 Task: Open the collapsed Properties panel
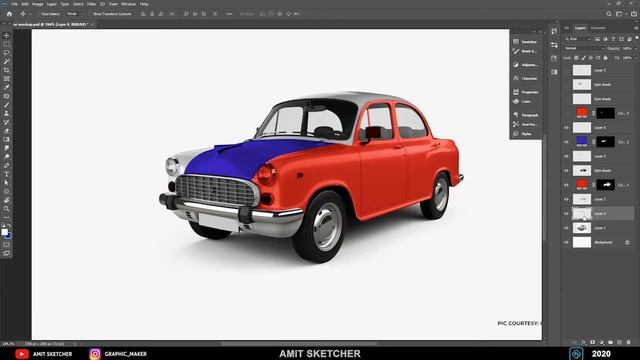(526, 92)
